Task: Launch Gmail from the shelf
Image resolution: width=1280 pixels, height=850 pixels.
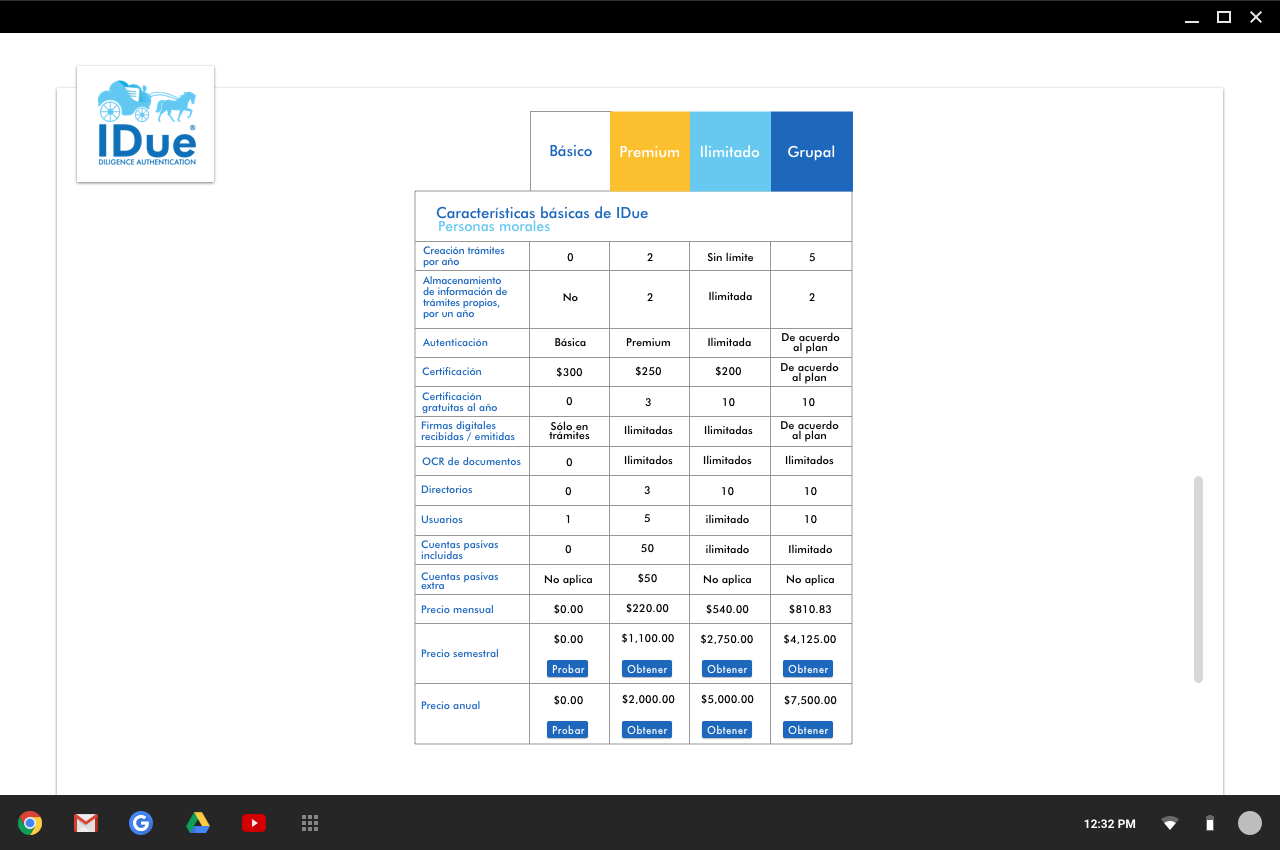Action: click(86, 823)
